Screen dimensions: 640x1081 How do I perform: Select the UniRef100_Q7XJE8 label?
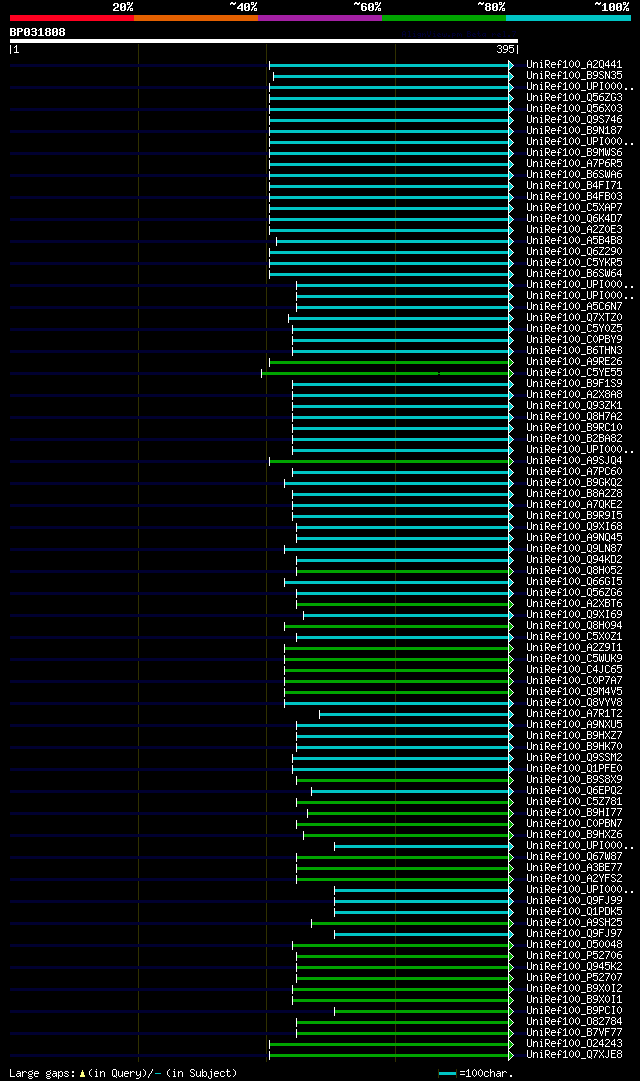click(x=574, y=1055)
